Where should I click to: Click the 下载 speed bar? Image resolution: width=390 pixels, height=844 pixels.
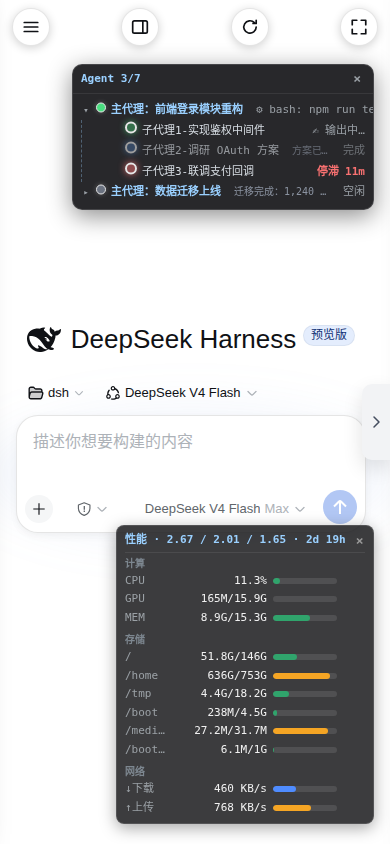[x=305, y=789]
